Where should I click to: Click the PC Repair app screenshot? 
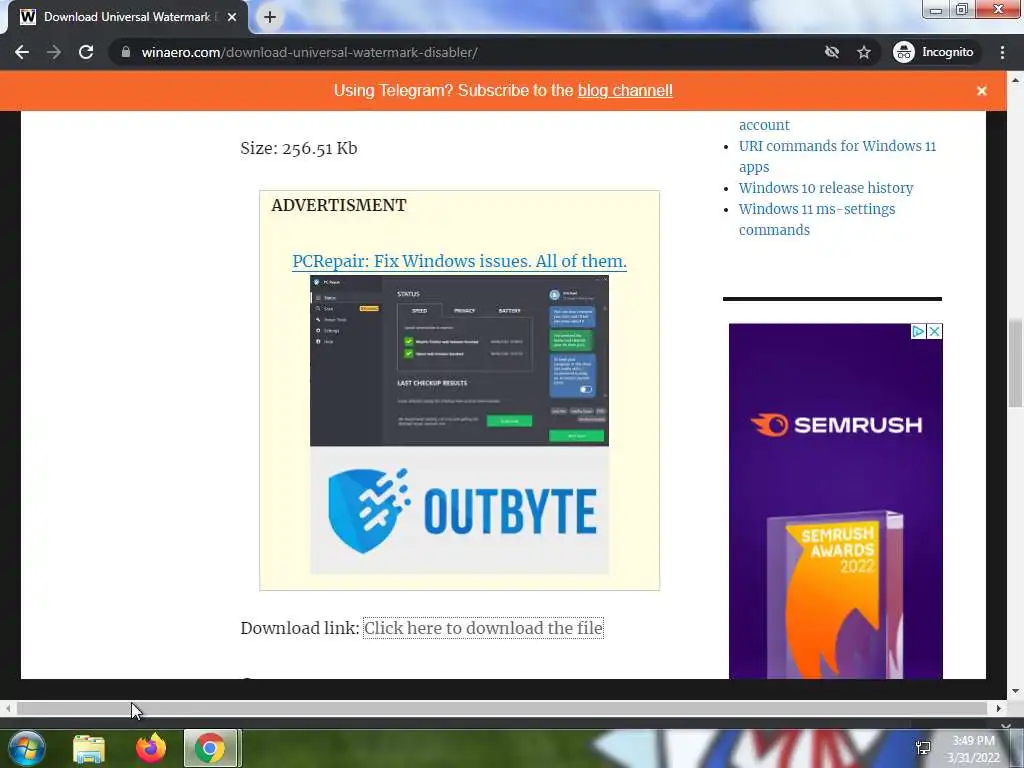coord(459,360)
